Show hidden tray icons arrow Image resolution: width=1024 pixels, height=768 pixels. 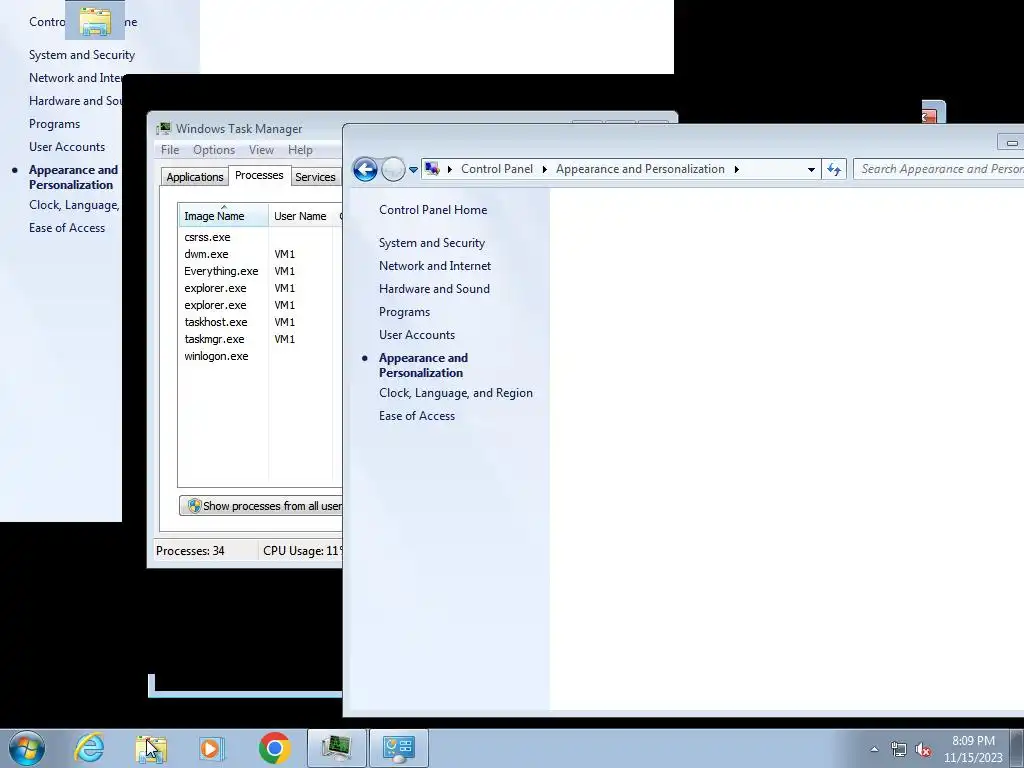tap(874, 749)
